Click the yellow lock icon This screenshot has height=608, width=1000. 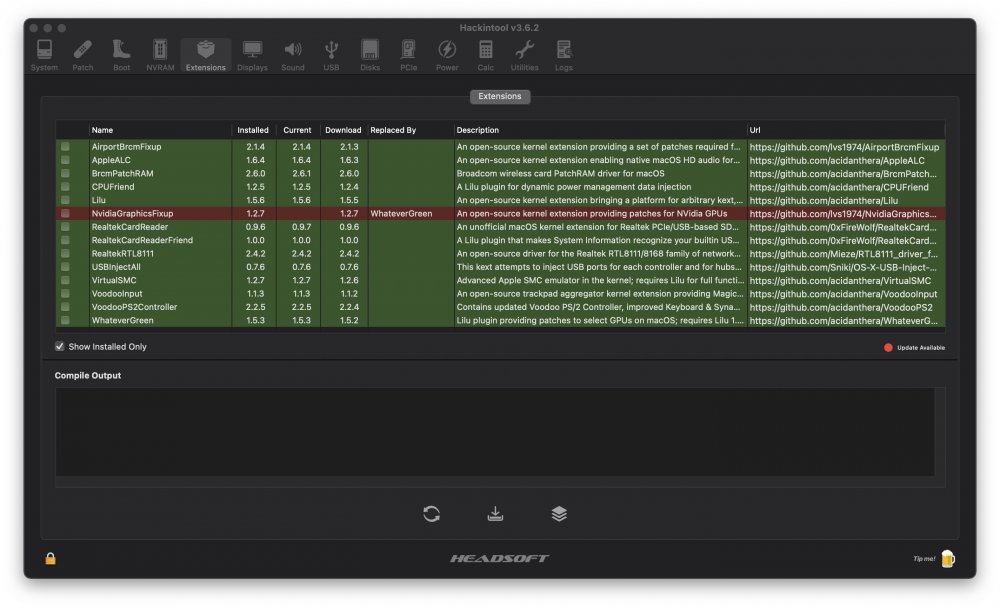[x=50, y=558]
